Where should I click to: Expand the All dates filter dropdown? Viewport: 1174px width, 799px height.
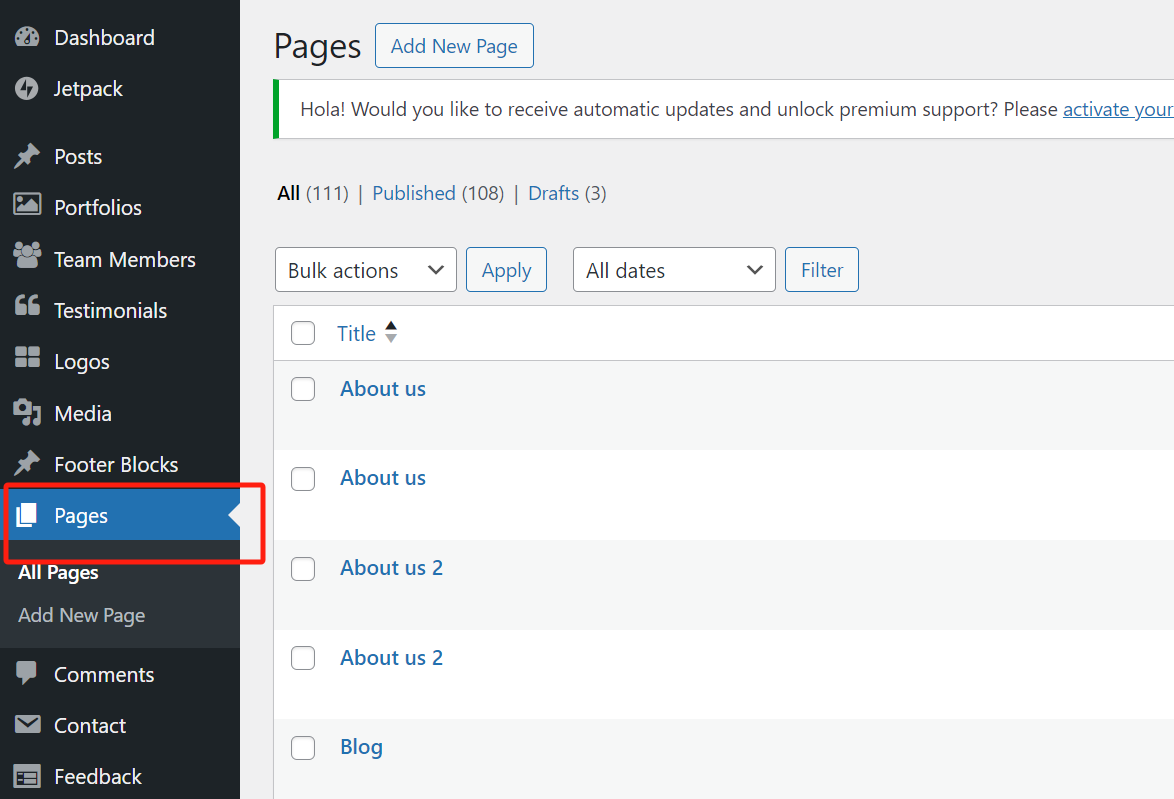[x=673, y=269]
